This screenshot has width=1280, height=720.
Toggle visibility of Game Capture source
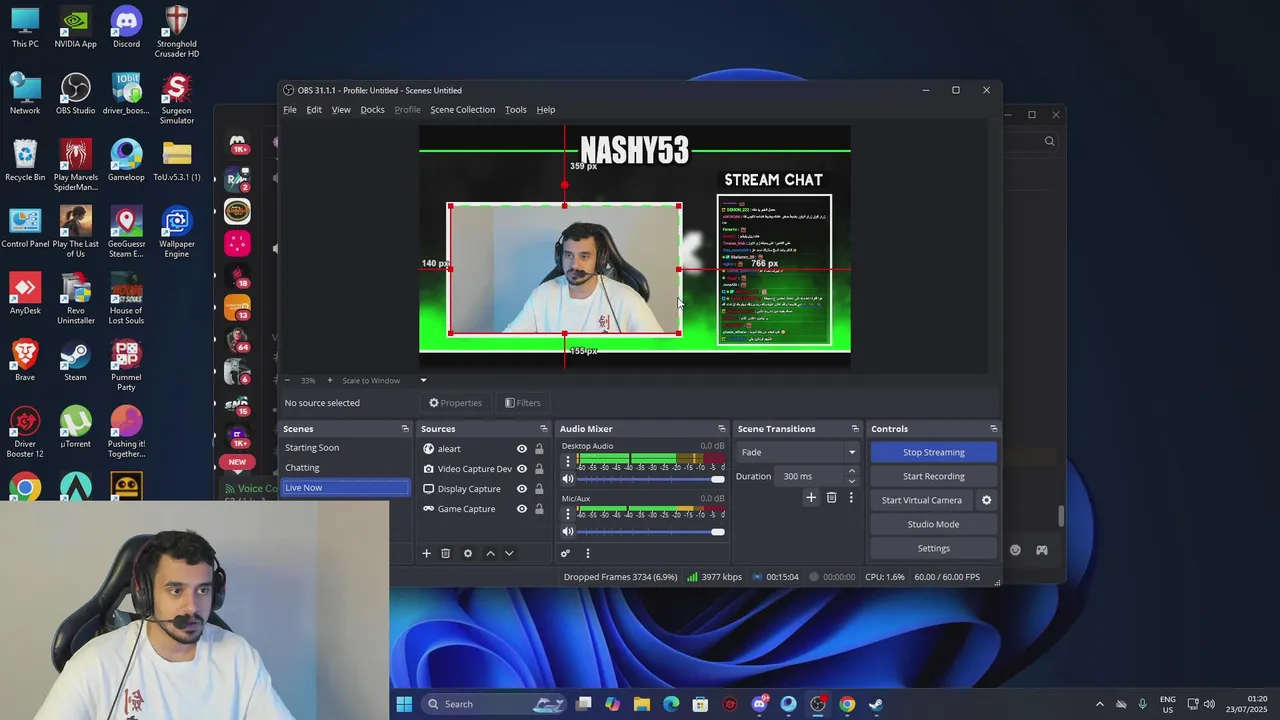point(521,509)
